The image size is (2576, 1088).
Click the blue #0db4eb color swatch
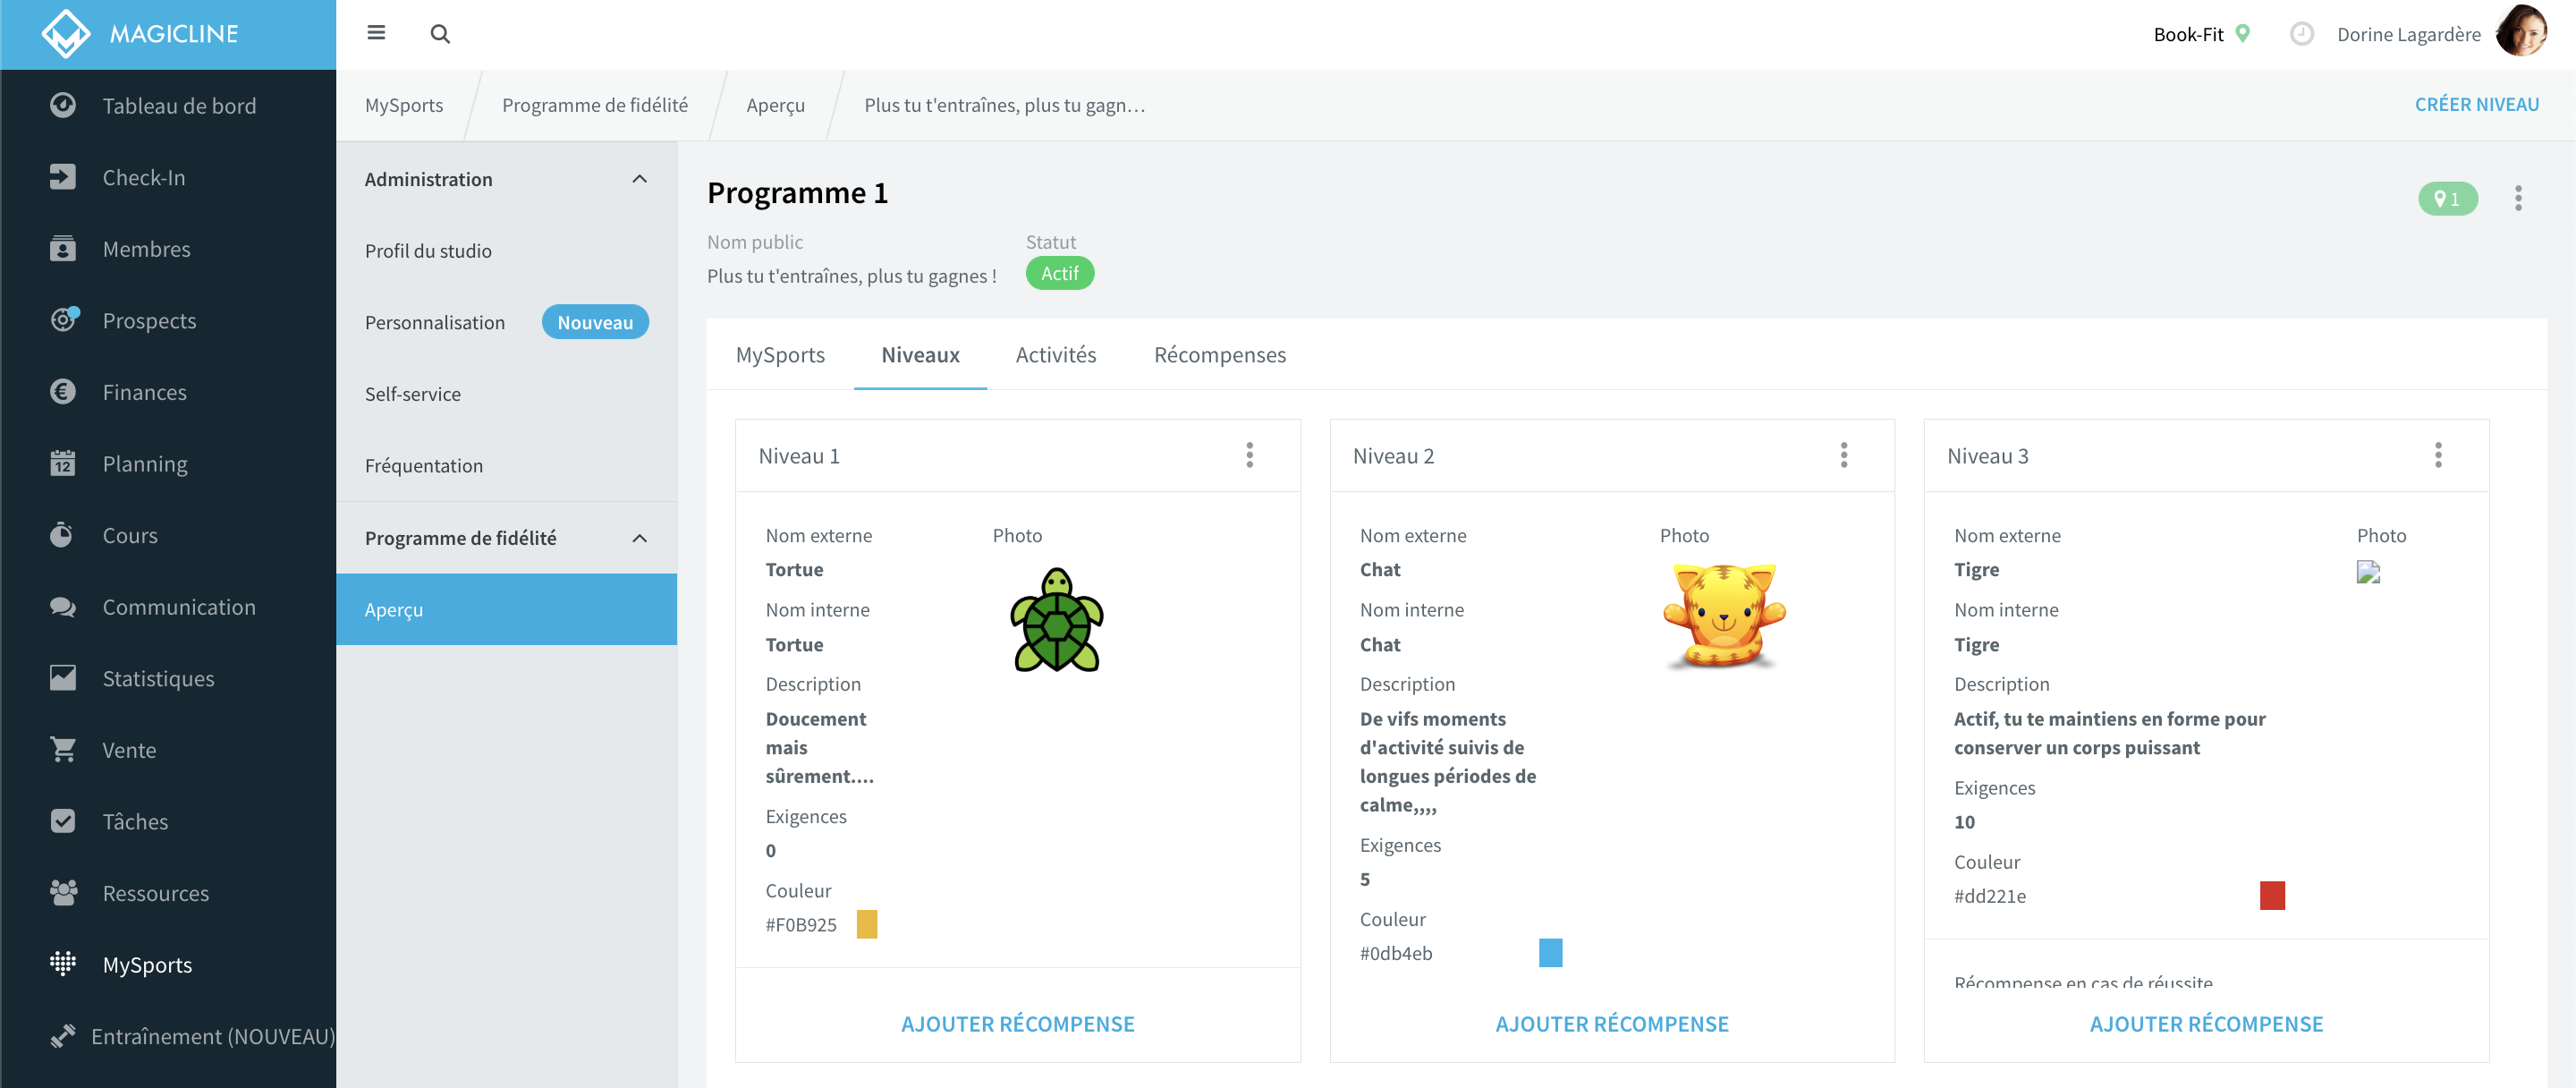point(1550,953)
